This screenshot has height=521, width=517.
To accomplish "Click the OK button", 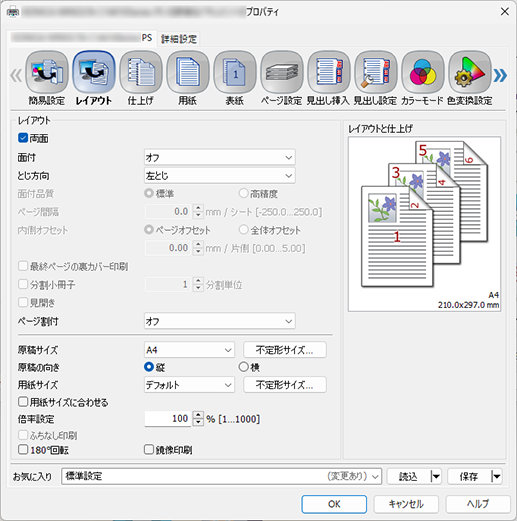I will pos(334,504).
